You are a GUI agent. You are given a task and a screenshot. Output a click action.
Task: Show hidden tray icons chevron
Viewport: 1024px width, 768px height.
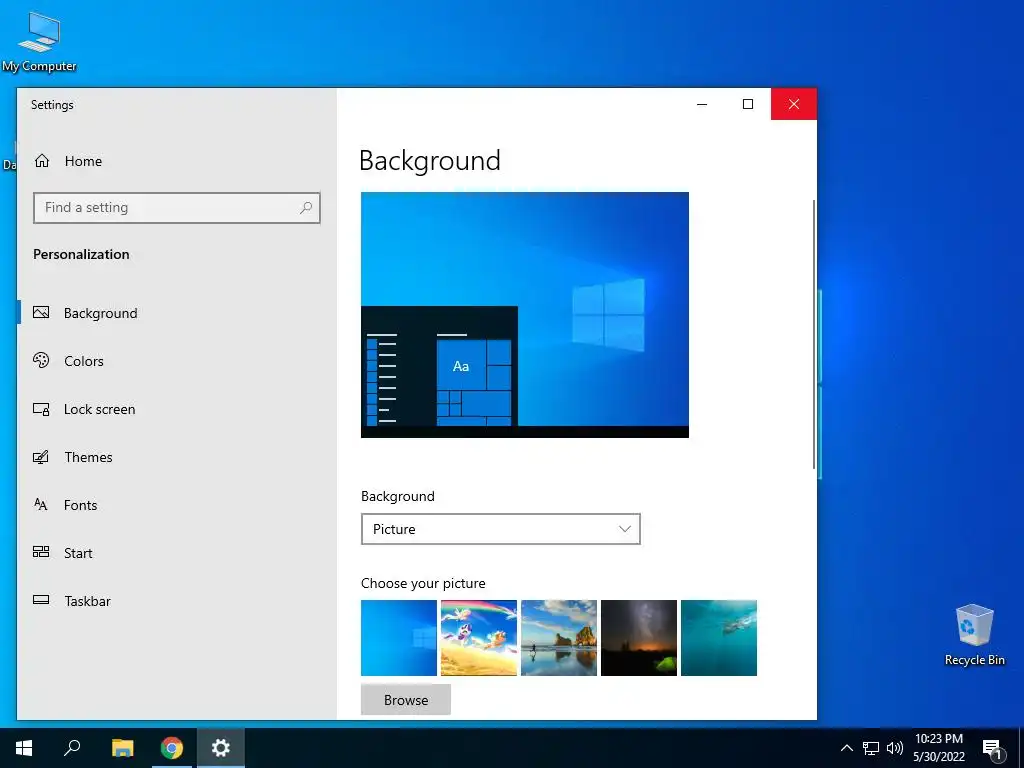click(x=846, y=748)
